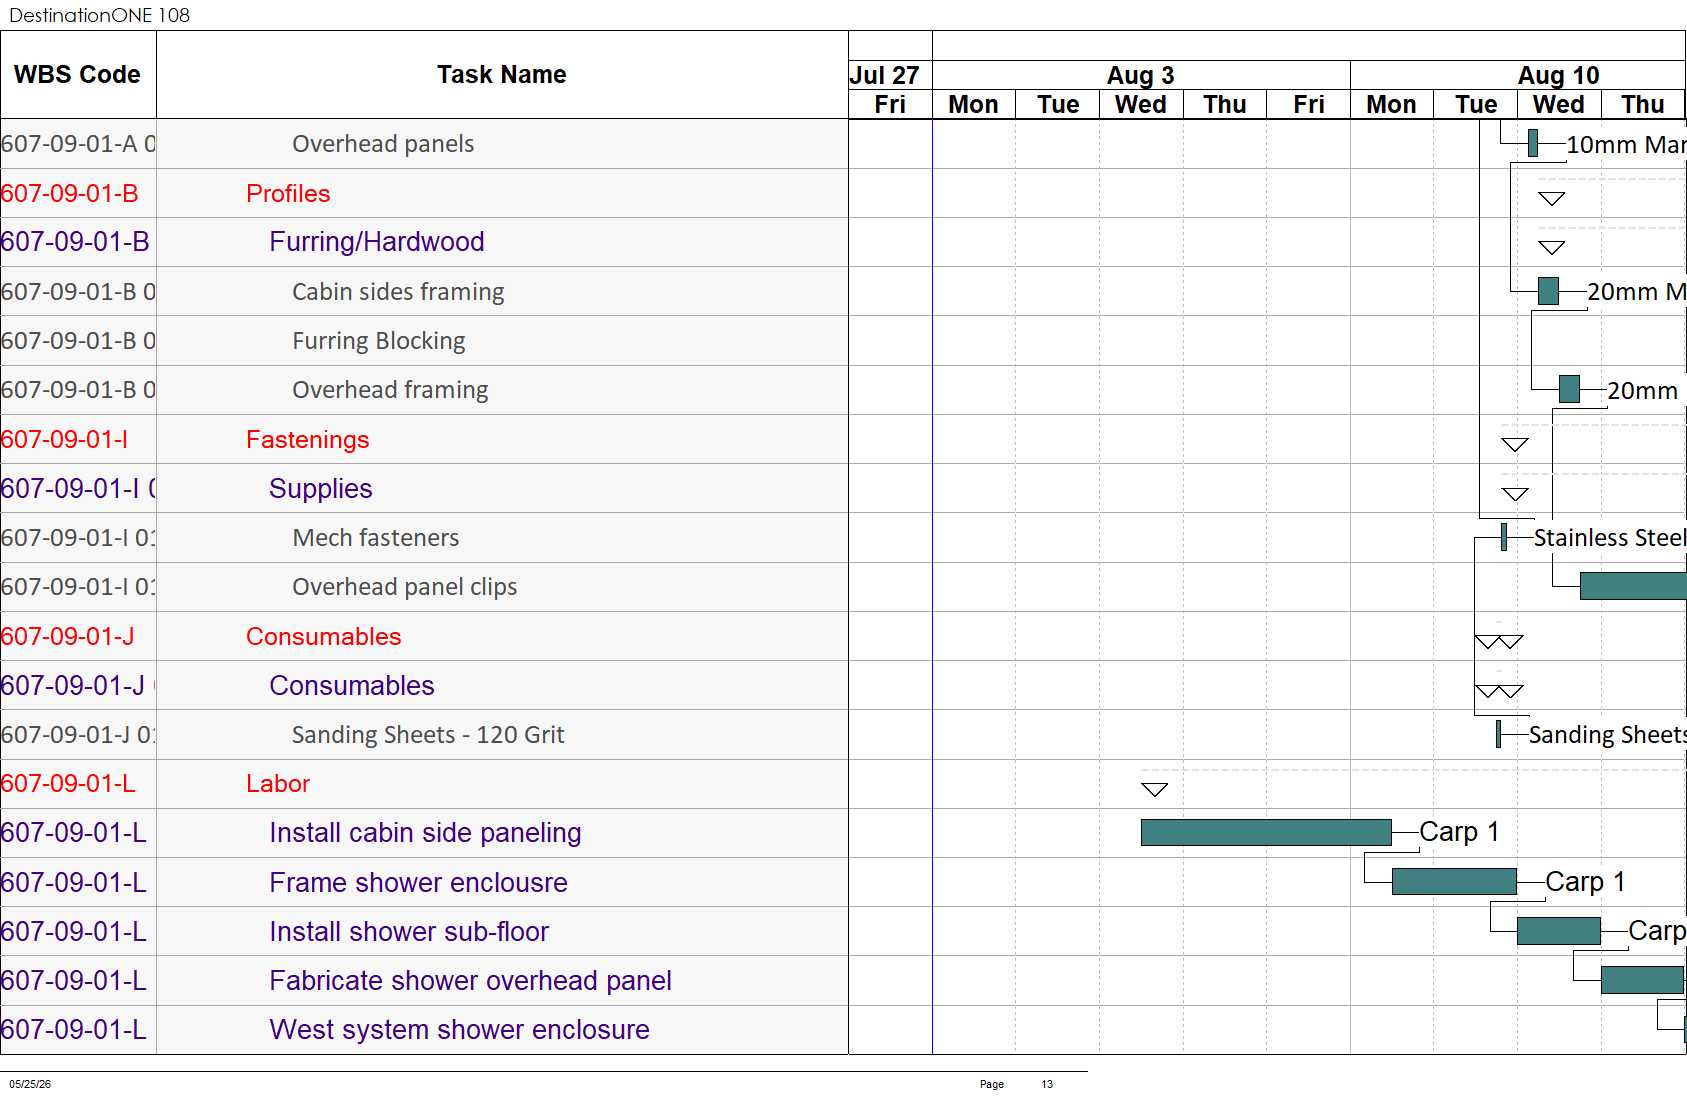This screenshot has width=1687, height=1097.
Task: Select the Cabin sides framing 20mm bar
Action: click(1548, 291)
